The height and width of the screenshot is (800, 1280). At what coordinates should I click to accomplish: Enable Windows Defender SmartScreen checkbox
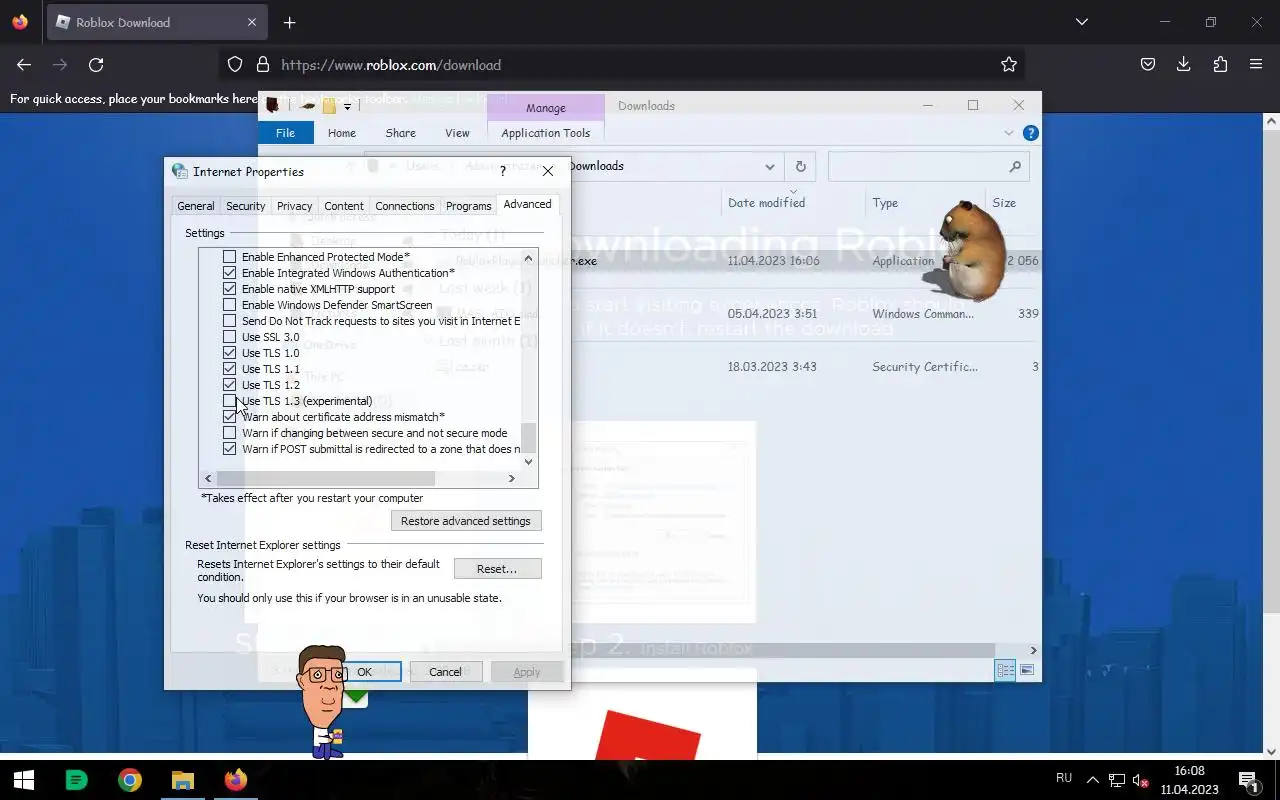tap(230, 305)
